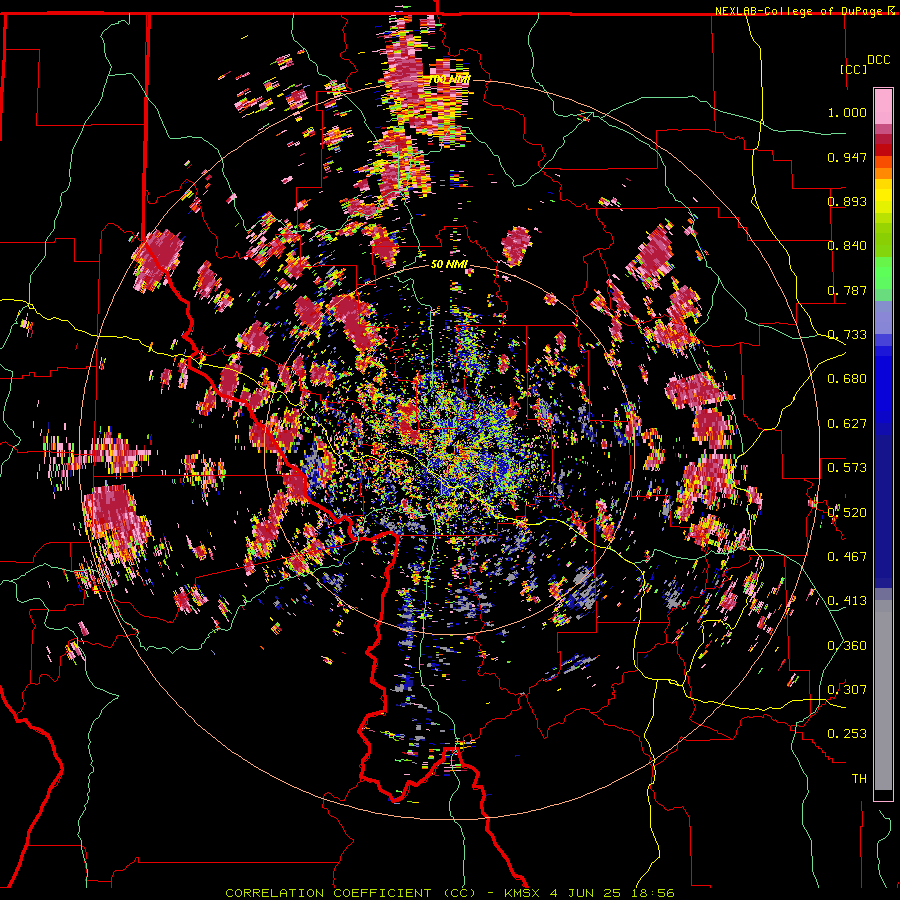The height and width of the screenshot is (900, 900).
Task: Select the 0.360 scale value
Action: click(847, 645)
